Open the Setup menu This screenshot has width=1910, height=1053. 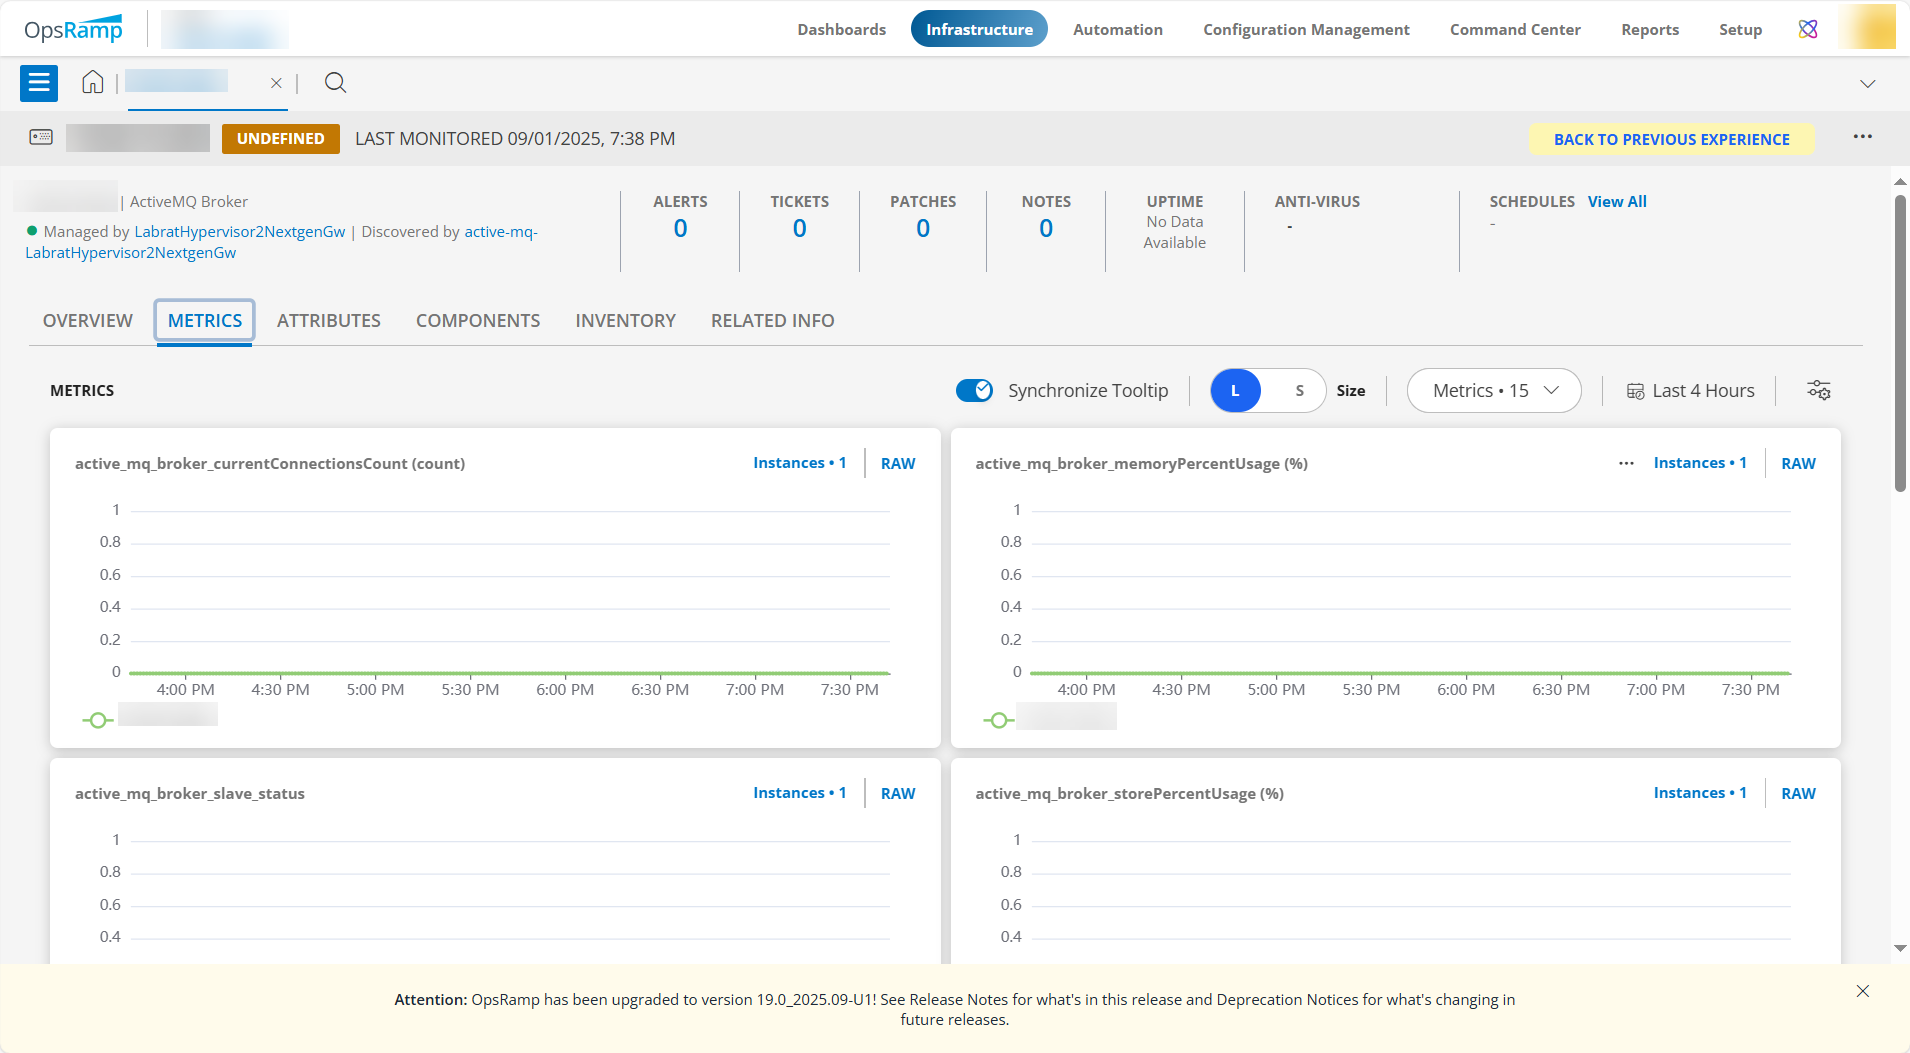[1740, 29]
